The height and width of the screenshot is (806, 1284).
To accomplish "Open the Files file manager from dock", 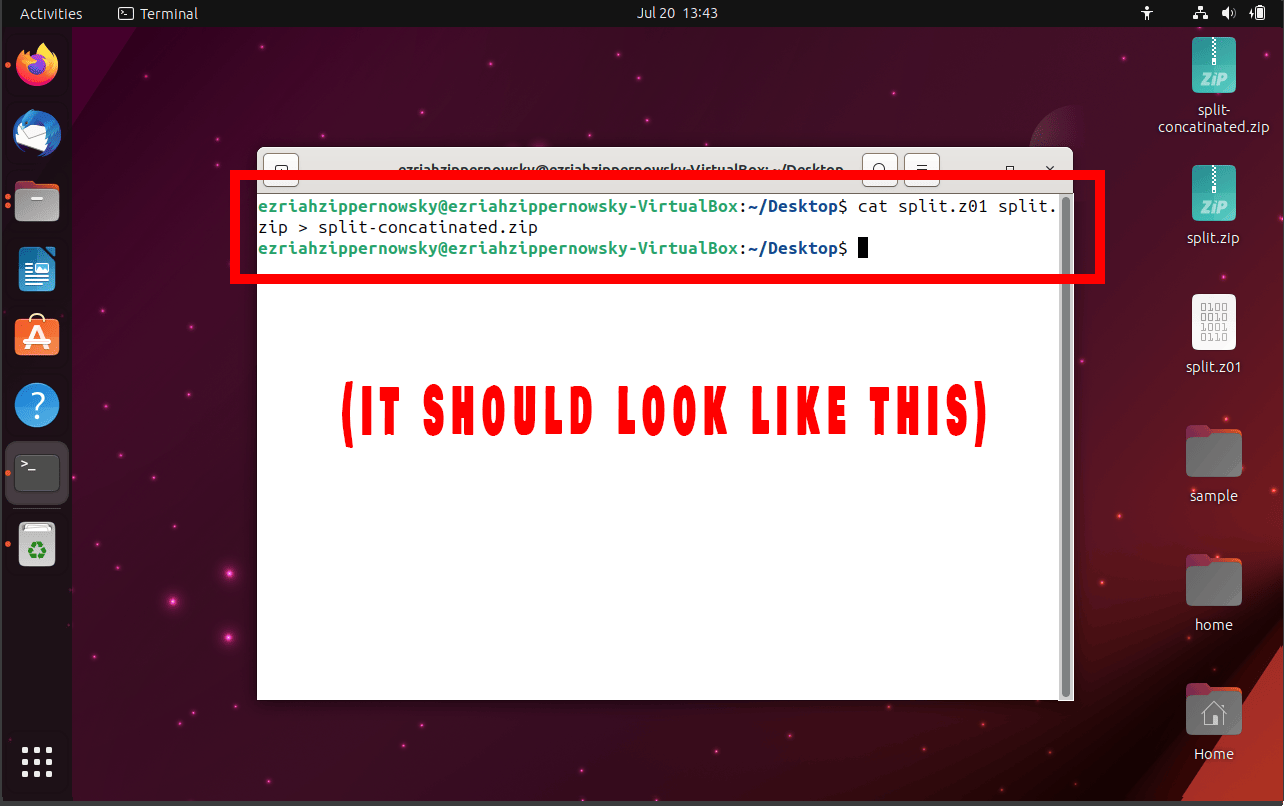I will point(36,201).
